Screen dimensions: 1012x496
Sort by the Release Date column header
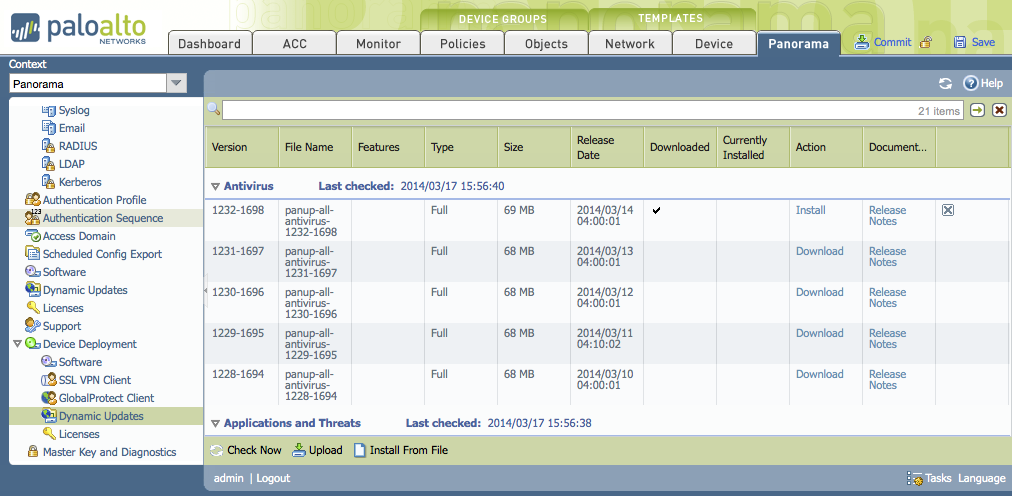[x=607, y=147]
